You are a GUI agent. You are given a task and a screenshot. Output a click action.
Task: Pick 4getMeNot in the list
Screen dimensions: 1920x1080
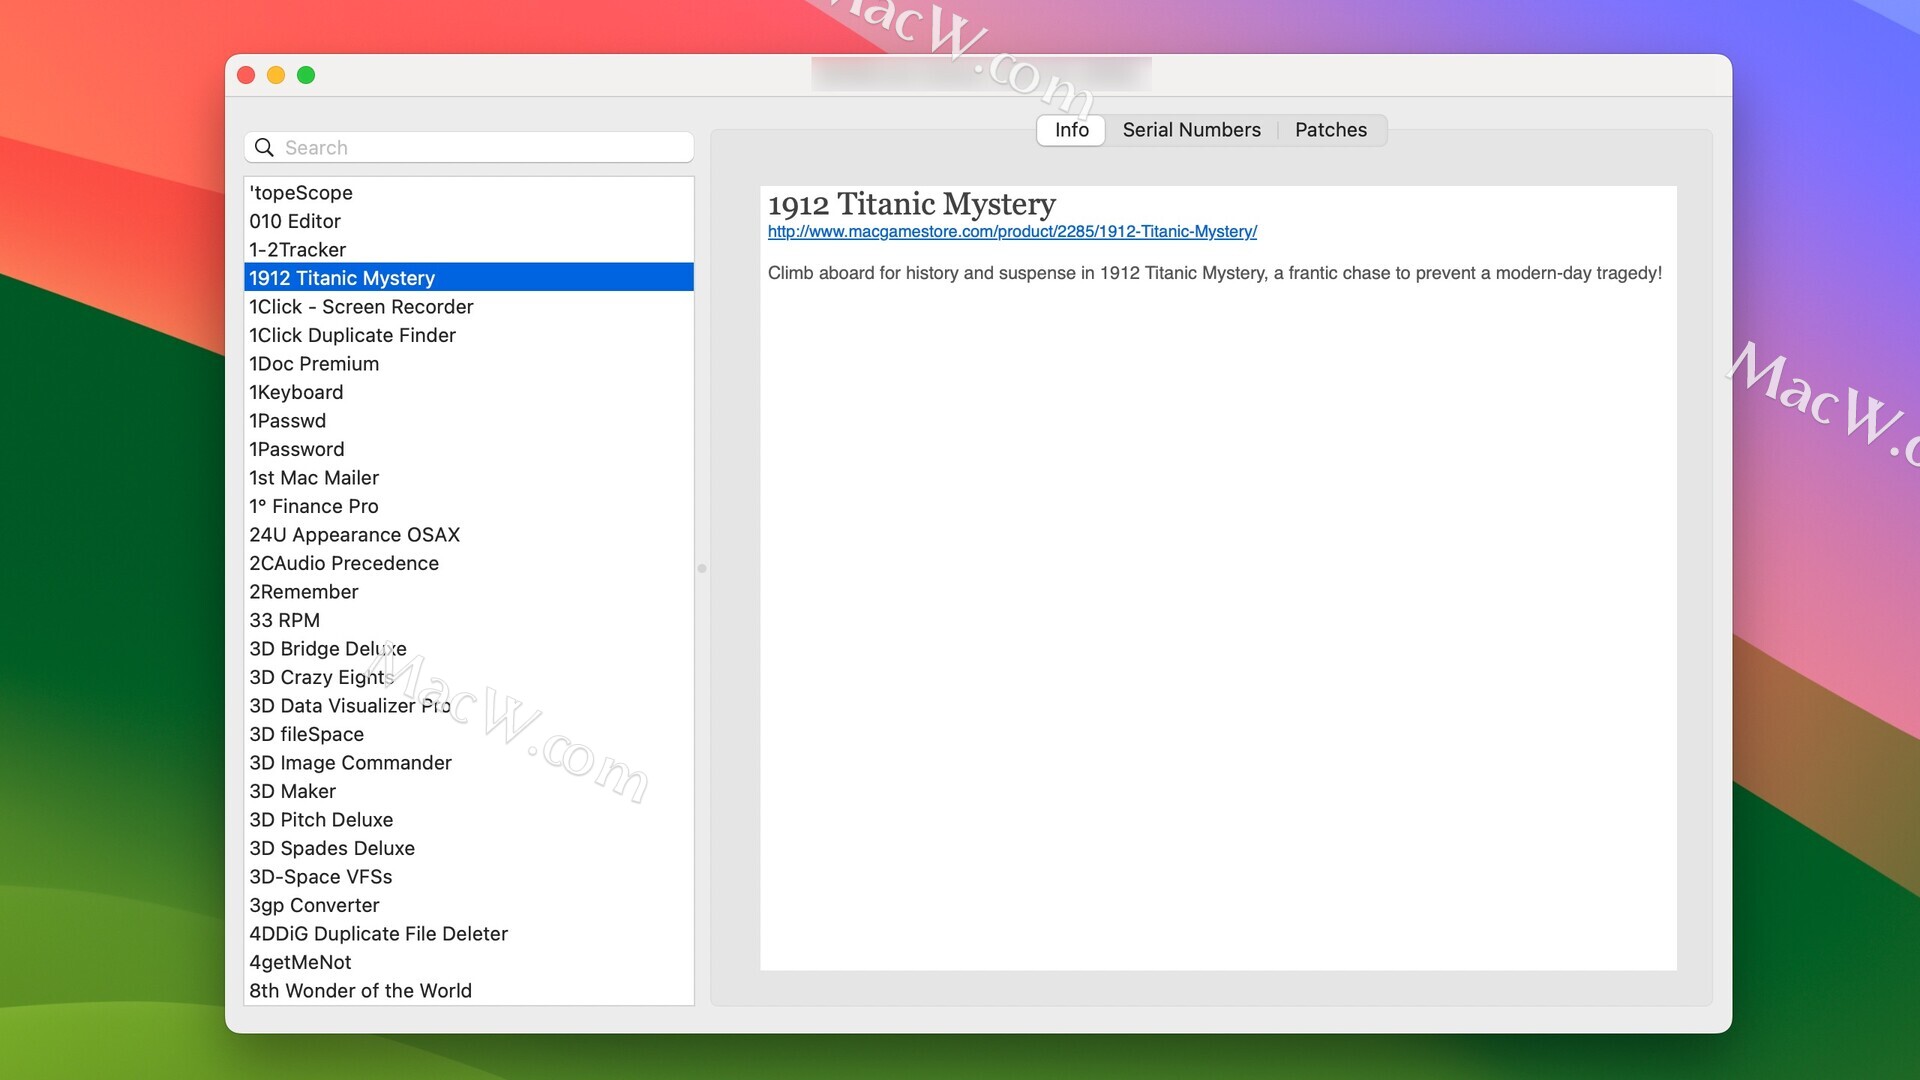click(x=469, y=962)
